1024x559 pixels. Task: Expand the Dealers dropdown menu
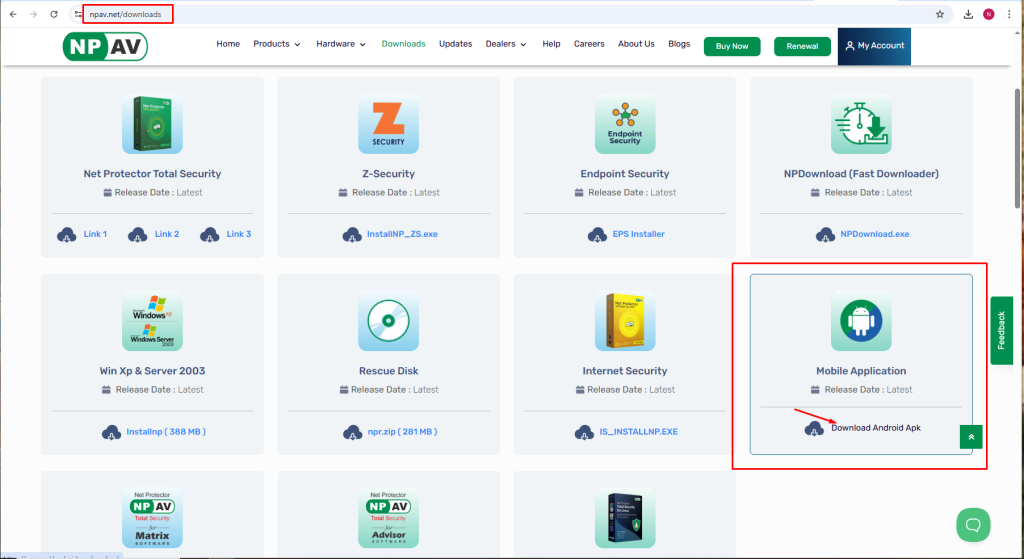(506, 44)
